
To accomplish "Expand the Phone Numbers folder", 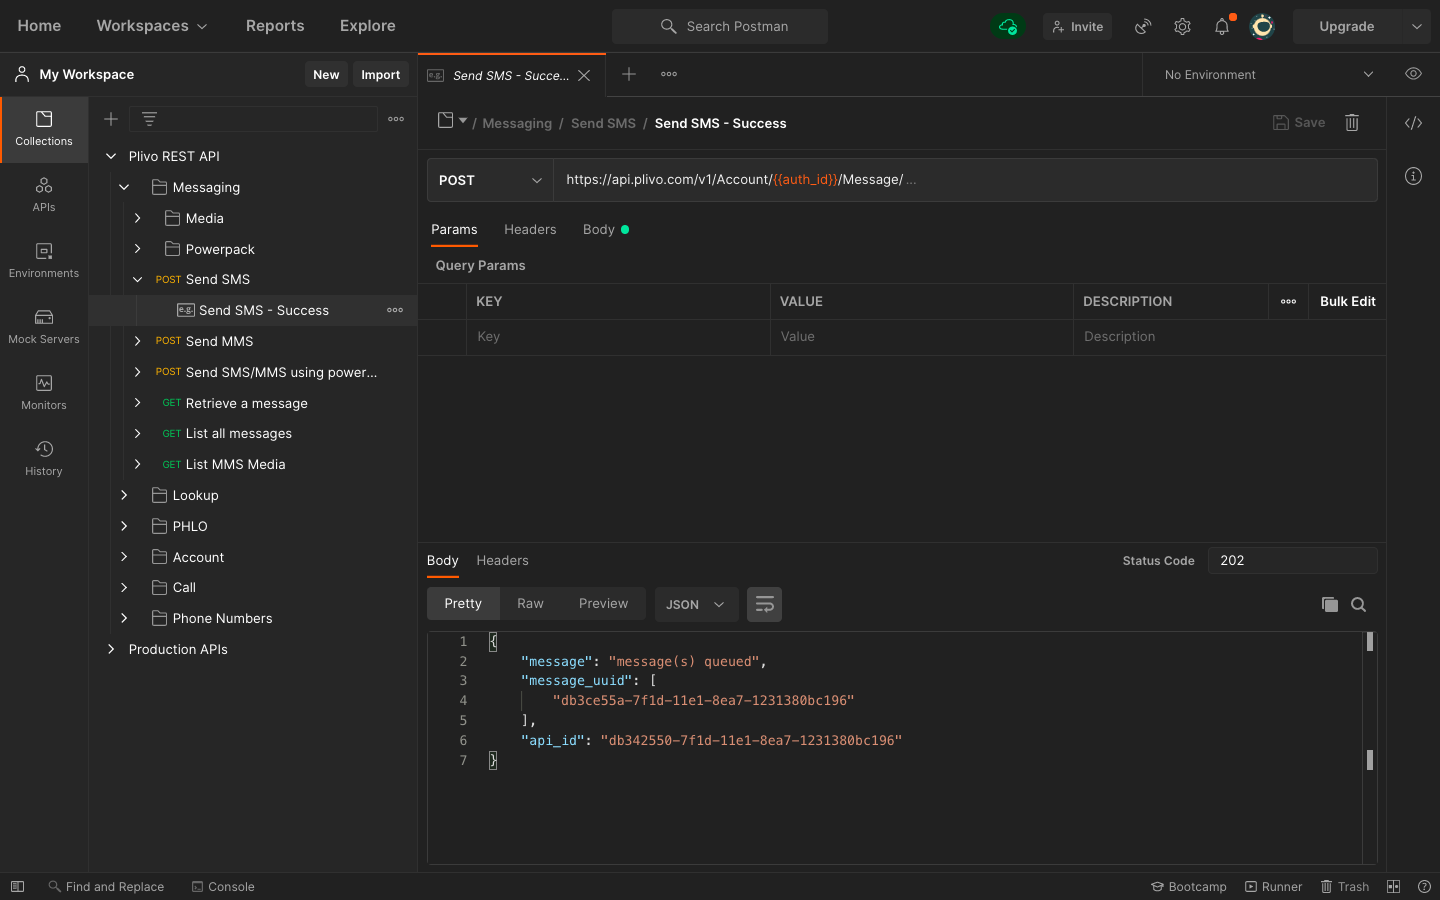I will coord(124,618).
